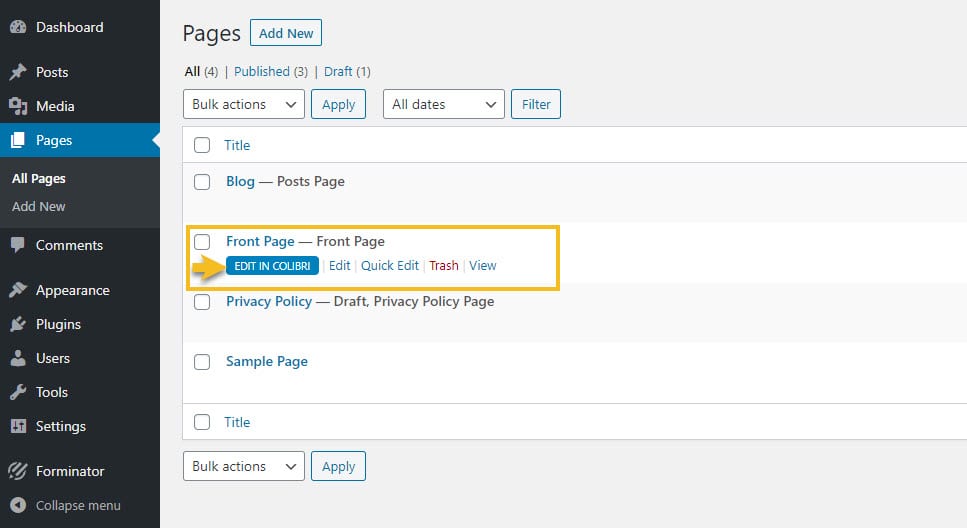
Task: Click the Settings sliders icon
Action: (19, 426)
